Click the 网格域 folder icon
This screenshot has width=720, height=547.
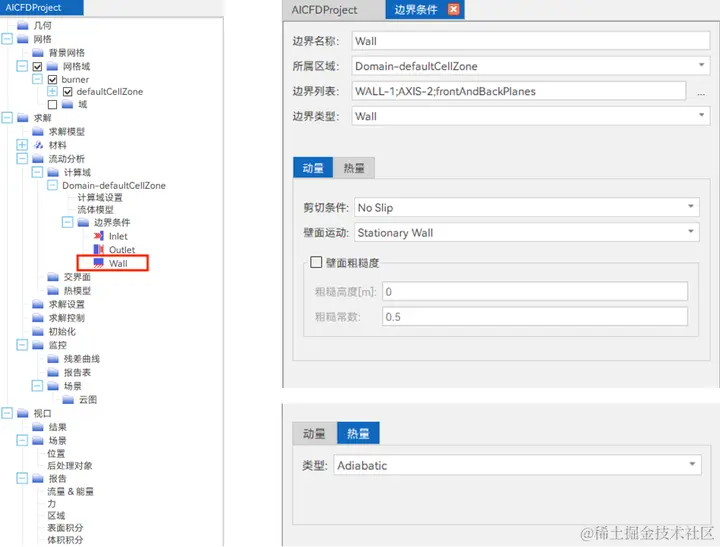point(52,67)
